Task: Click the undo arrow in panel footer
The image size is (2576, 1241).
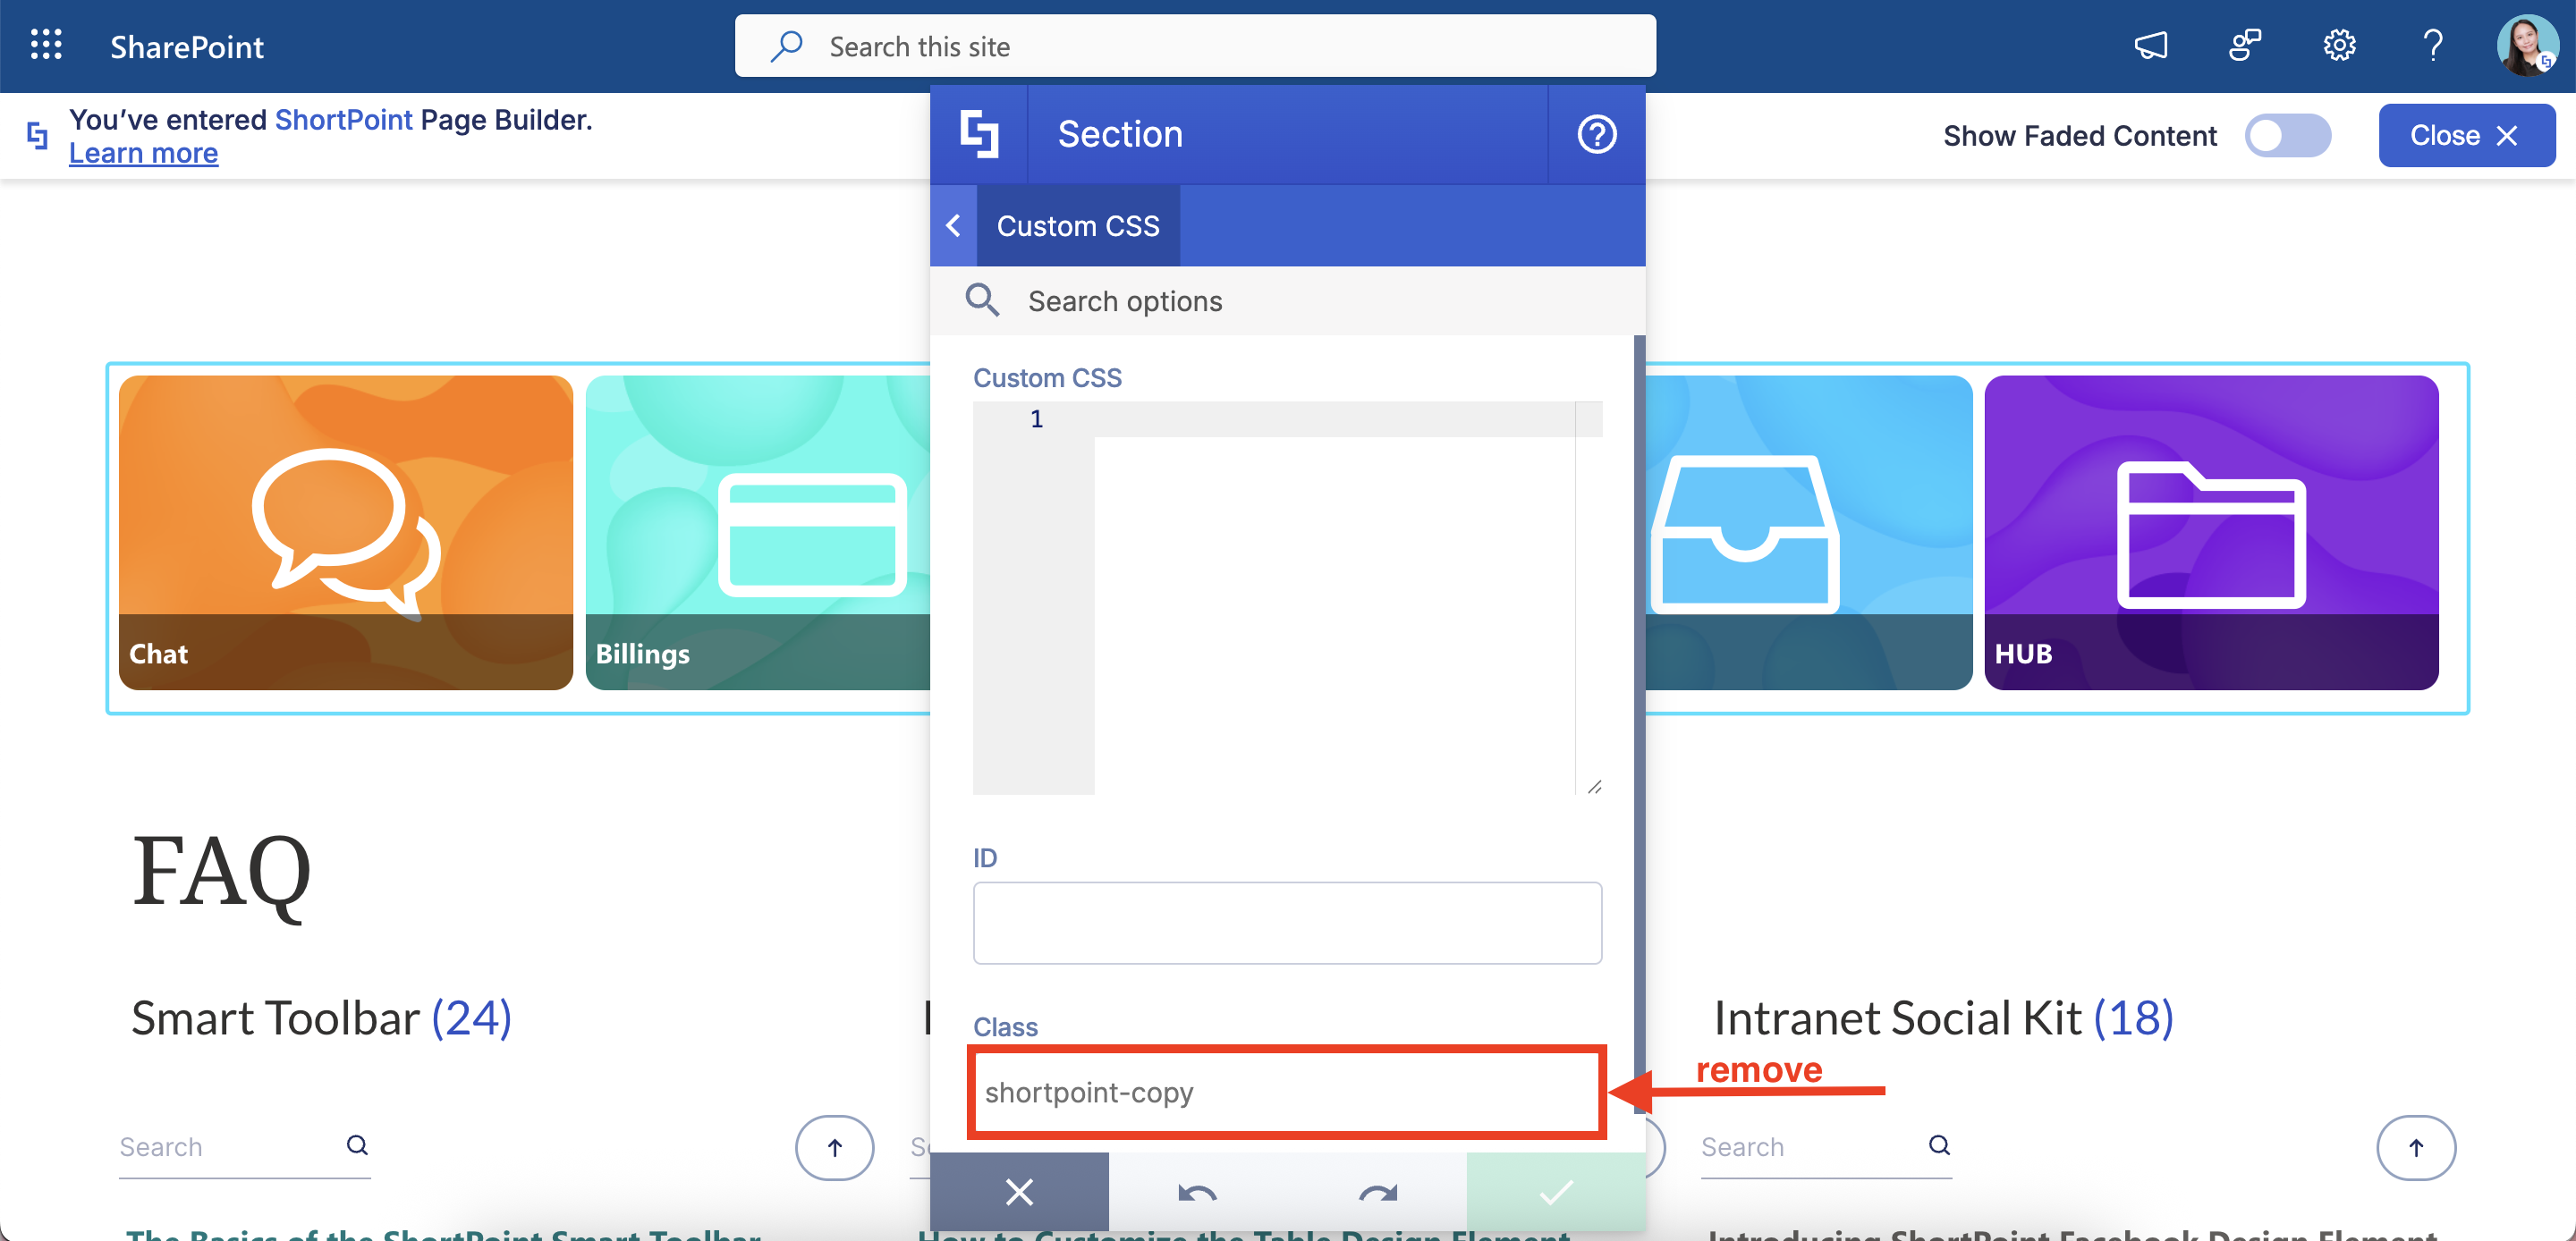Action: pos(1196,1192)
